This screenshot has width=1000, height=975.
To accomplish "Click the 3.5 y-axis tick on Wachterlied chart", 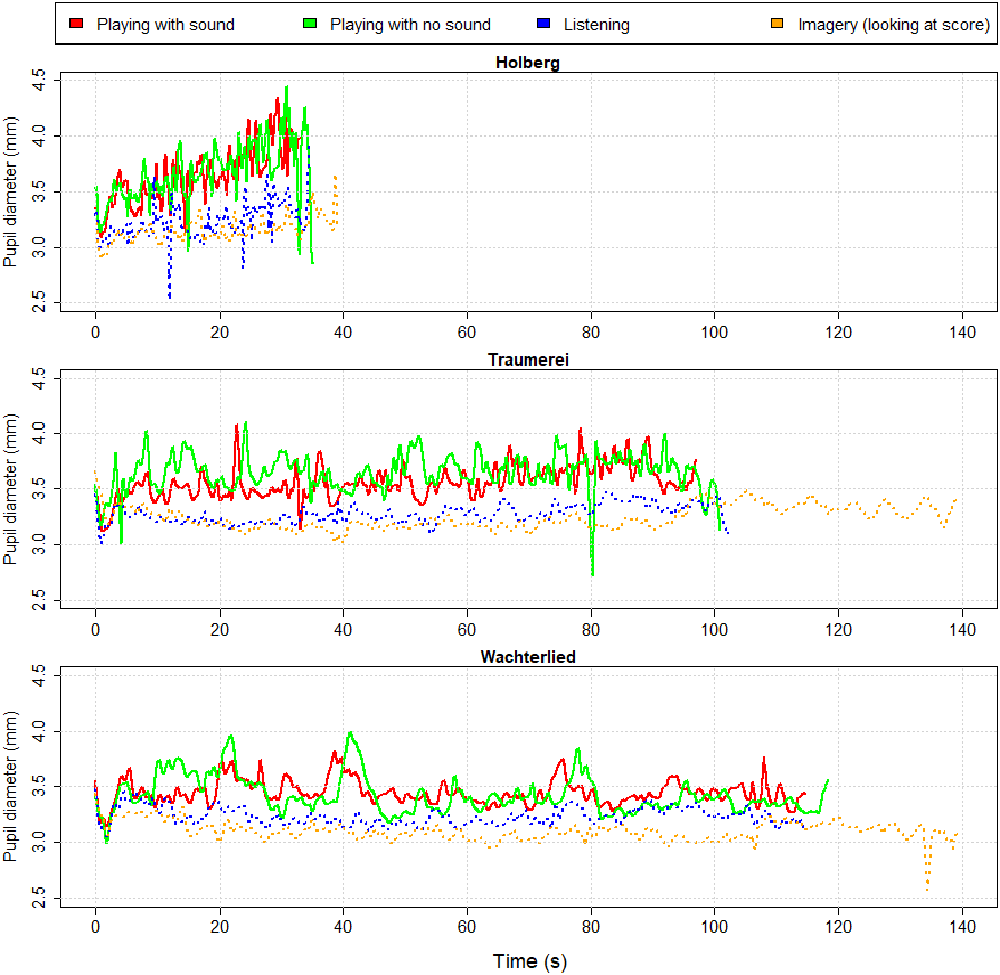I will point(38,787).
